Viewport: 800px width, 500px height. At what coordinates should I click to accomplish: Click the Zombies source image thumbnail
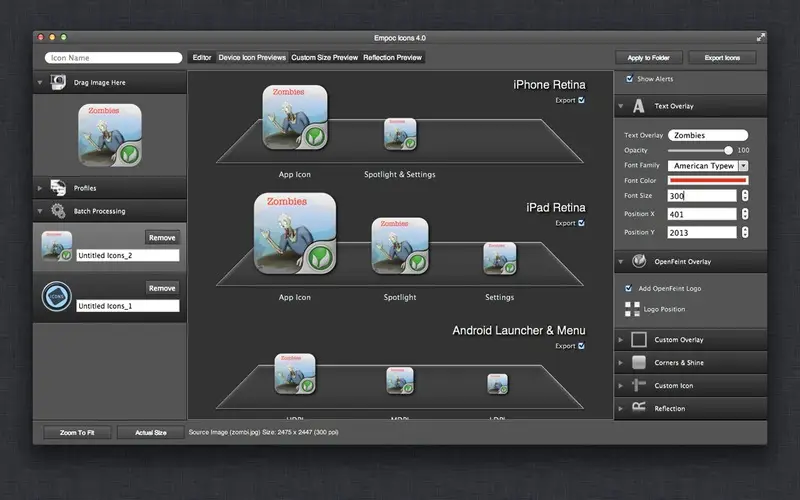[x=110, y=135]
